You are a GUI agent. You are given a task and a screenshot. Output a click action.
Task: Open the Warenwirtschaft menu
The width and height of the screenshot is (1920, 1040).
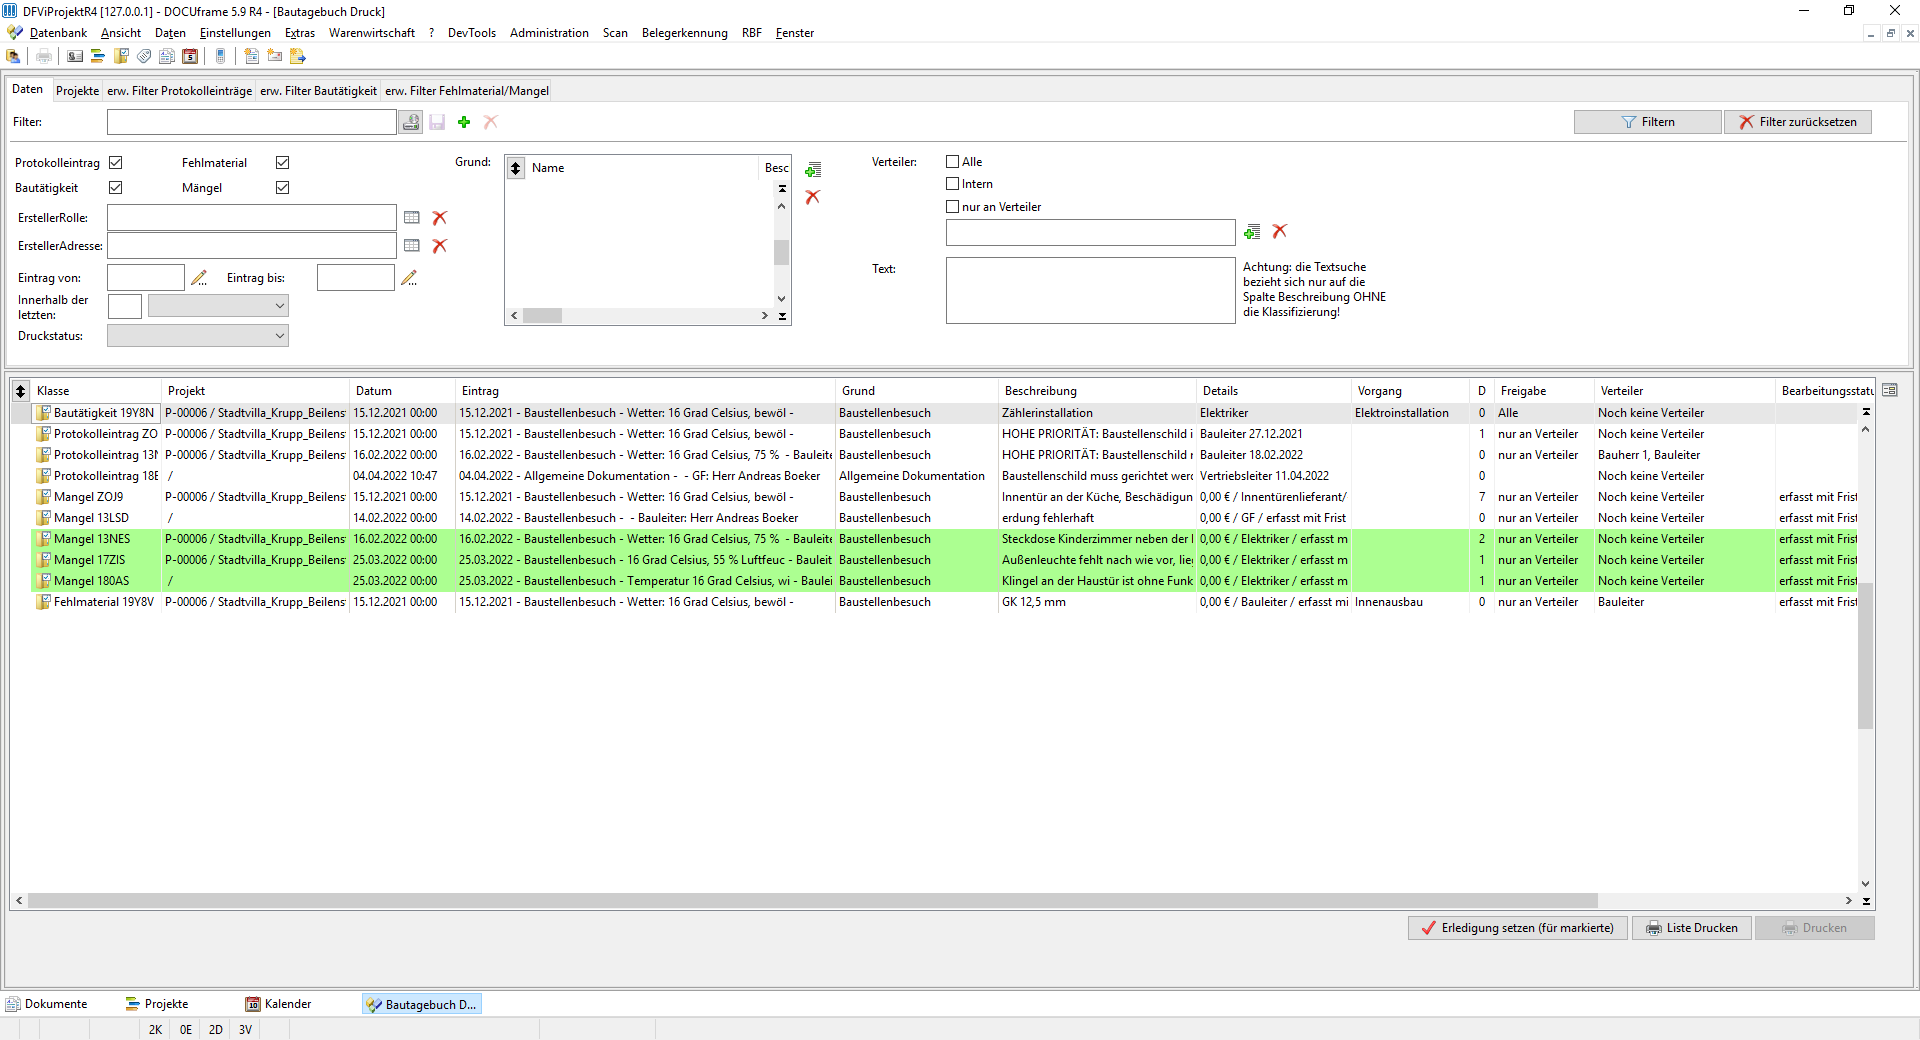pos(372,33)
